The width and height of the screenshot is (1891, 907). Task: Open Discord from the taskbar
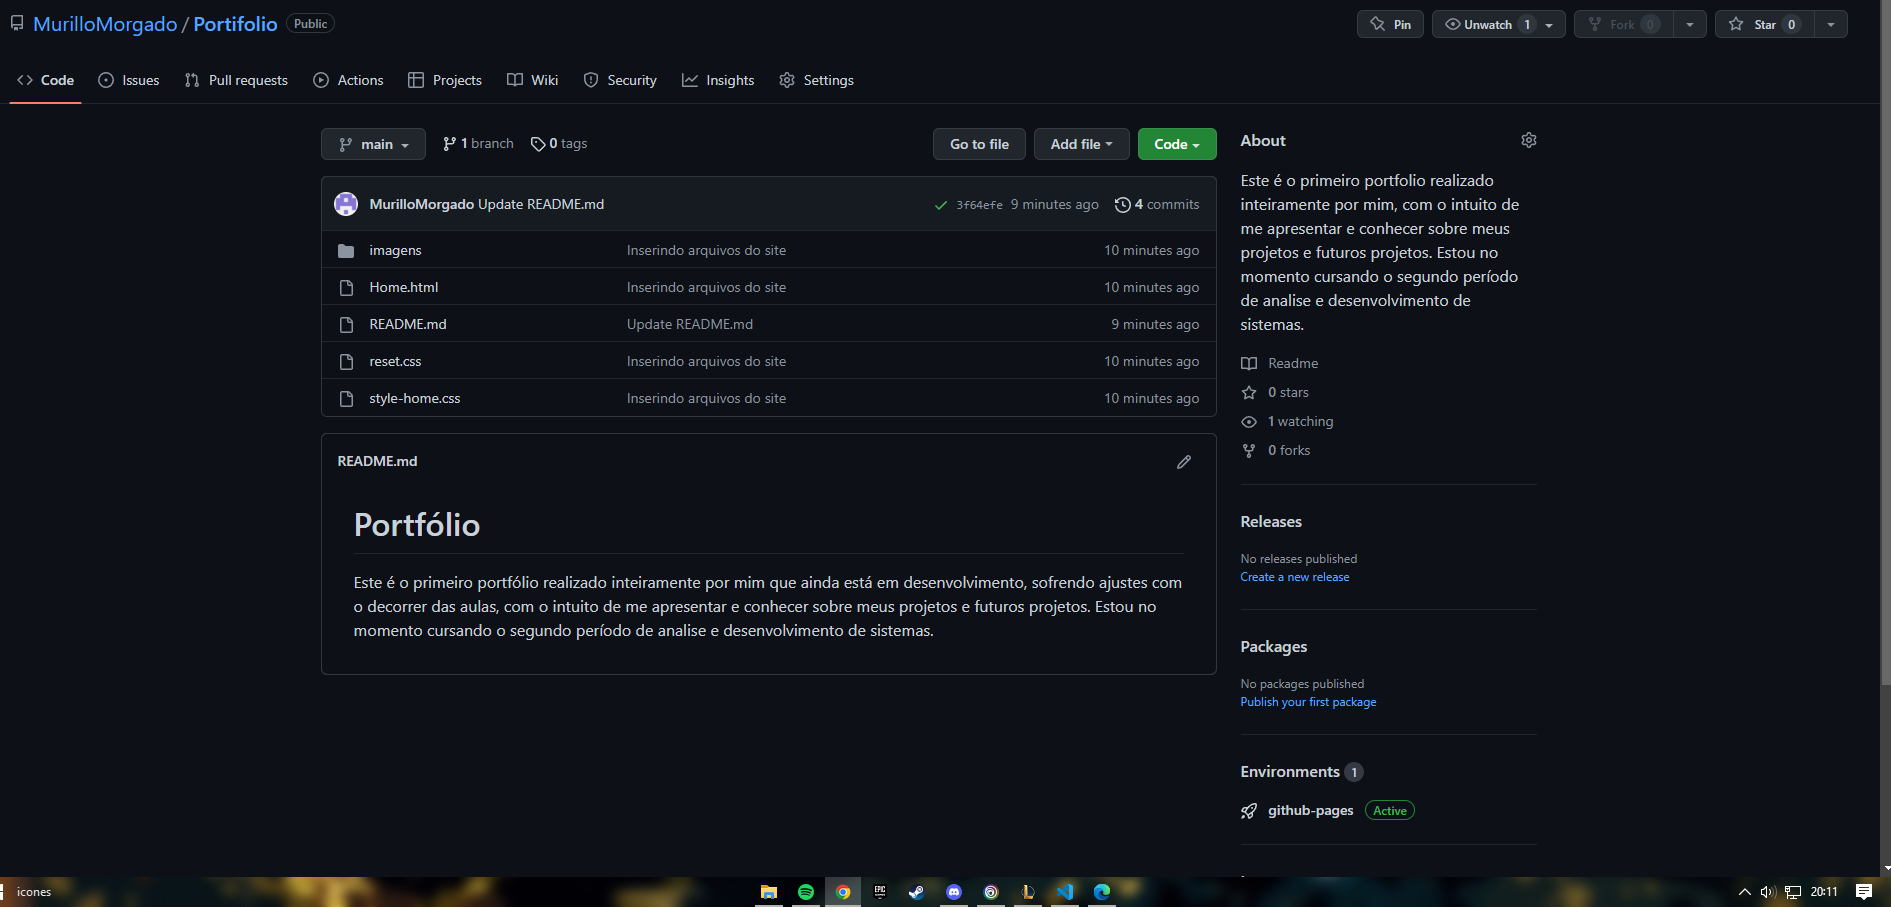[x=954, y=892]
